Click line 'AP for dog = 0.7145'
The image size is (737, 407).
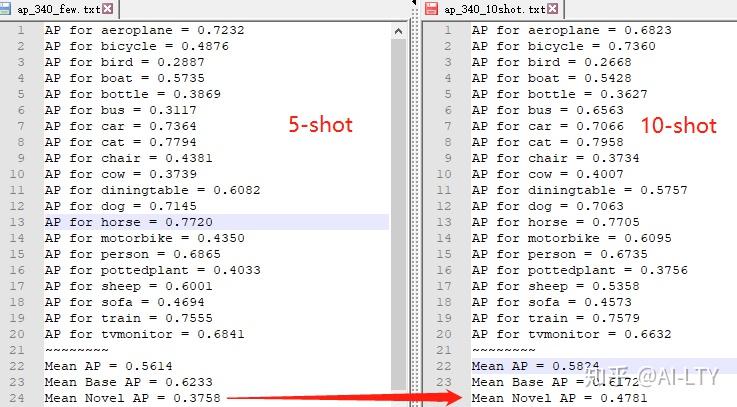tap(121, 206)
